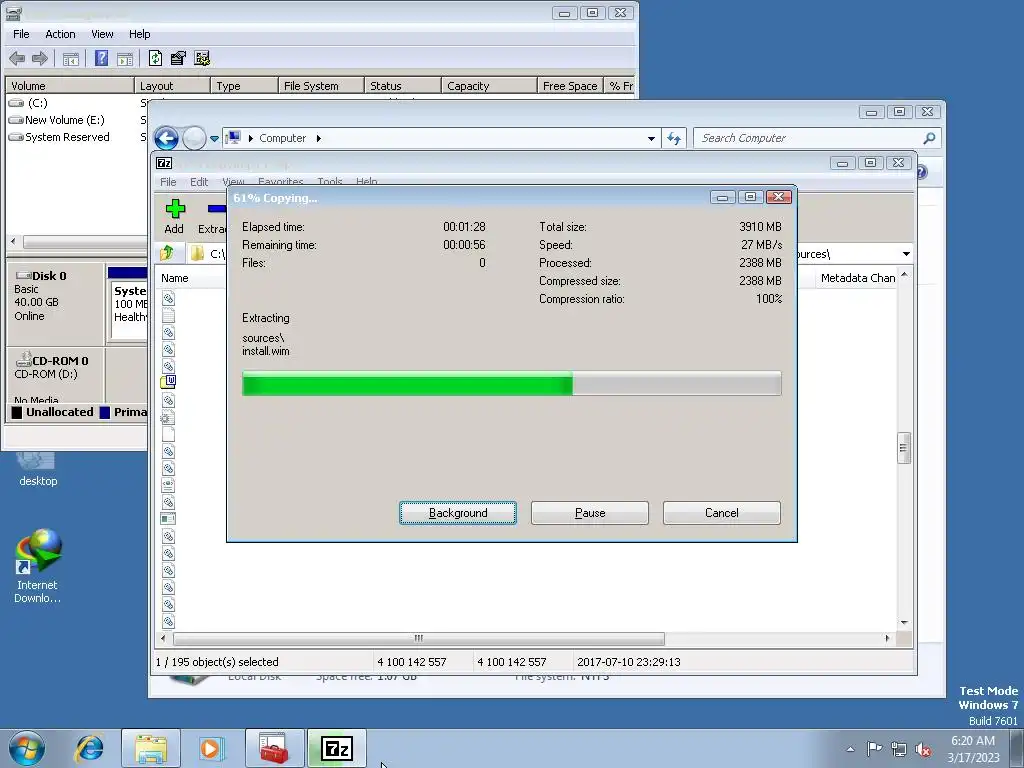Open the File menu in 7-Zip
The width and height of the screenshot is (1024, 768).
pos(168,182)
